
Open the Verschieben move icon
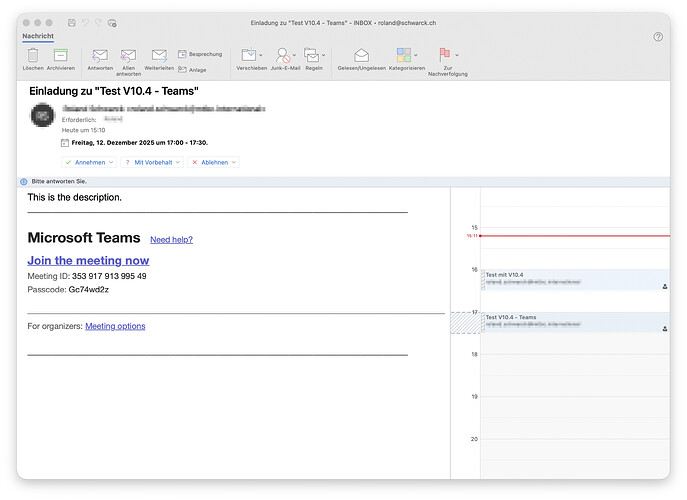tap(248, 55)
